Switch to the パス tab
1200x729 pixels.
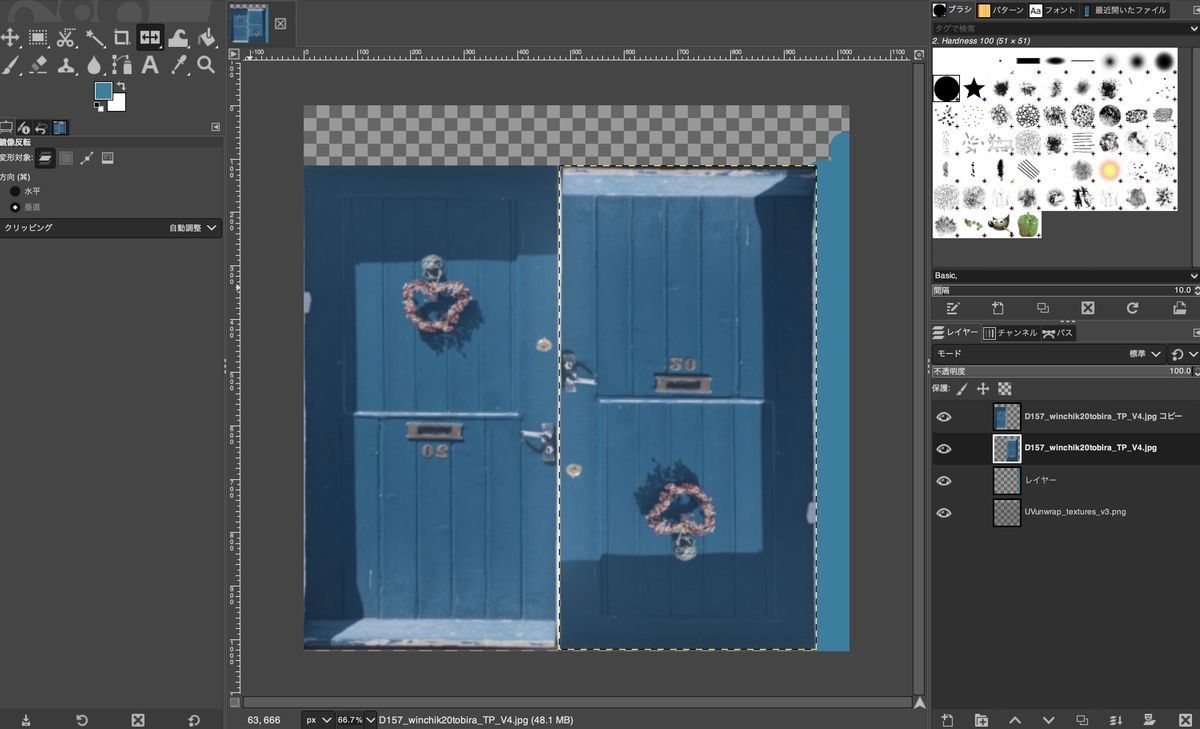pyautogui.click(x=1058, y=332)
